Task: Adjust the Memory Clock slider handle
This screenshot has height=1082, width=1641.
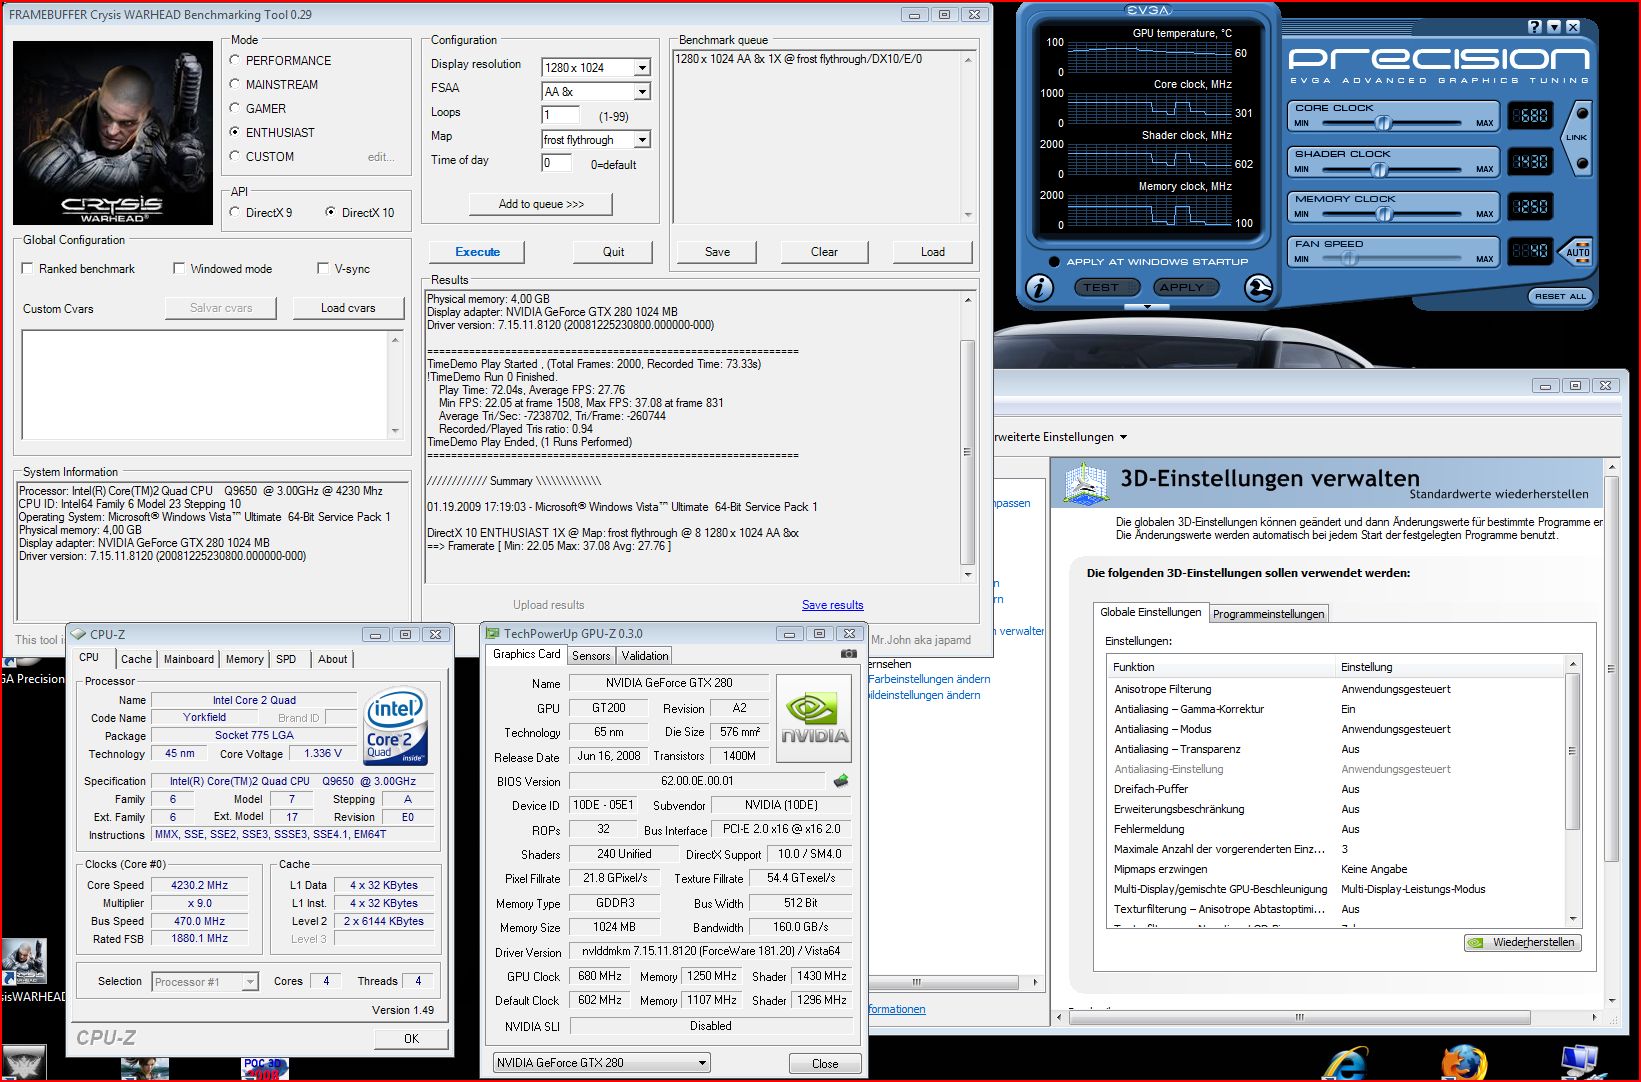Action: point(1385,213)
